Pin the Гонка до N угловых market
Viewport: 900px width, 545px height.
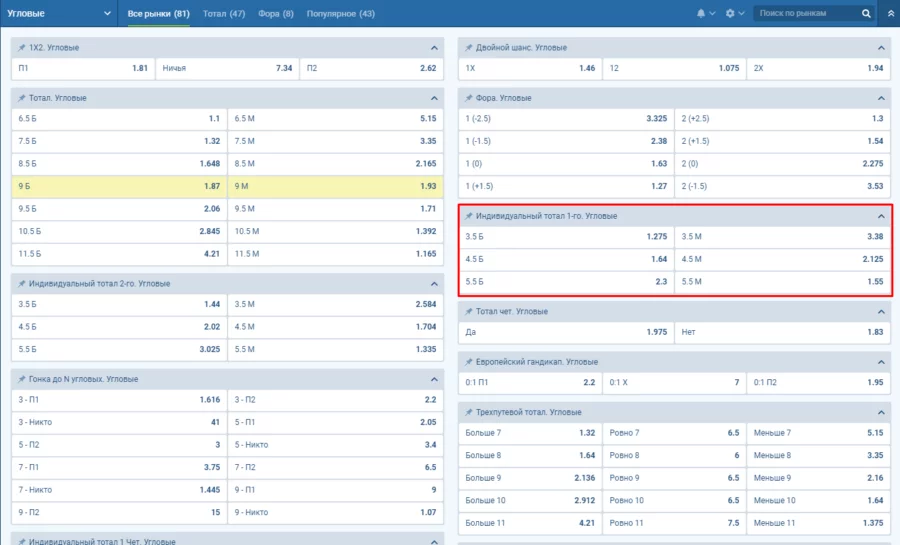click(x=21, y=380)
